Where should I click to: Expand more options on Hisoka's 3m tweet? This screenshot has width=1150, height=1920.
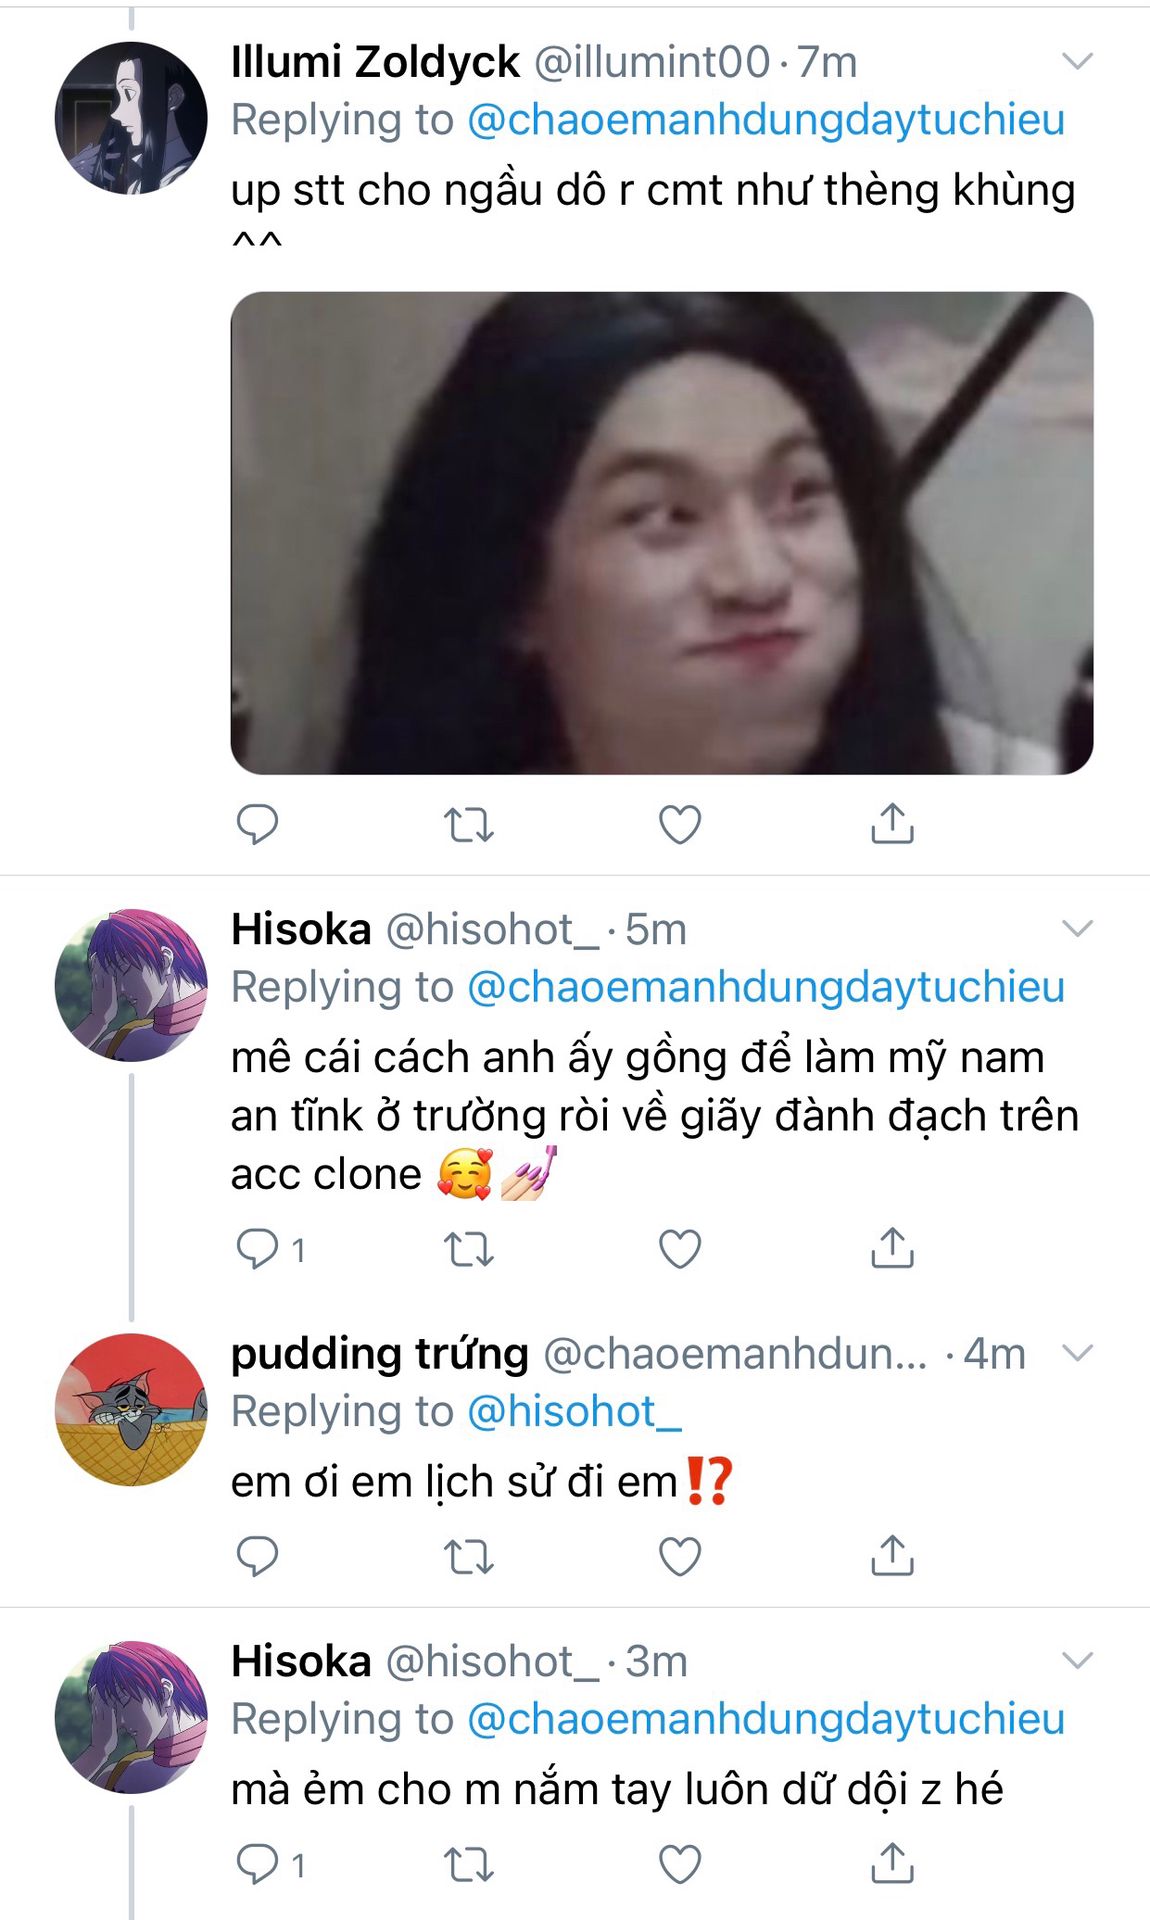click(x=1077, y=1662)
